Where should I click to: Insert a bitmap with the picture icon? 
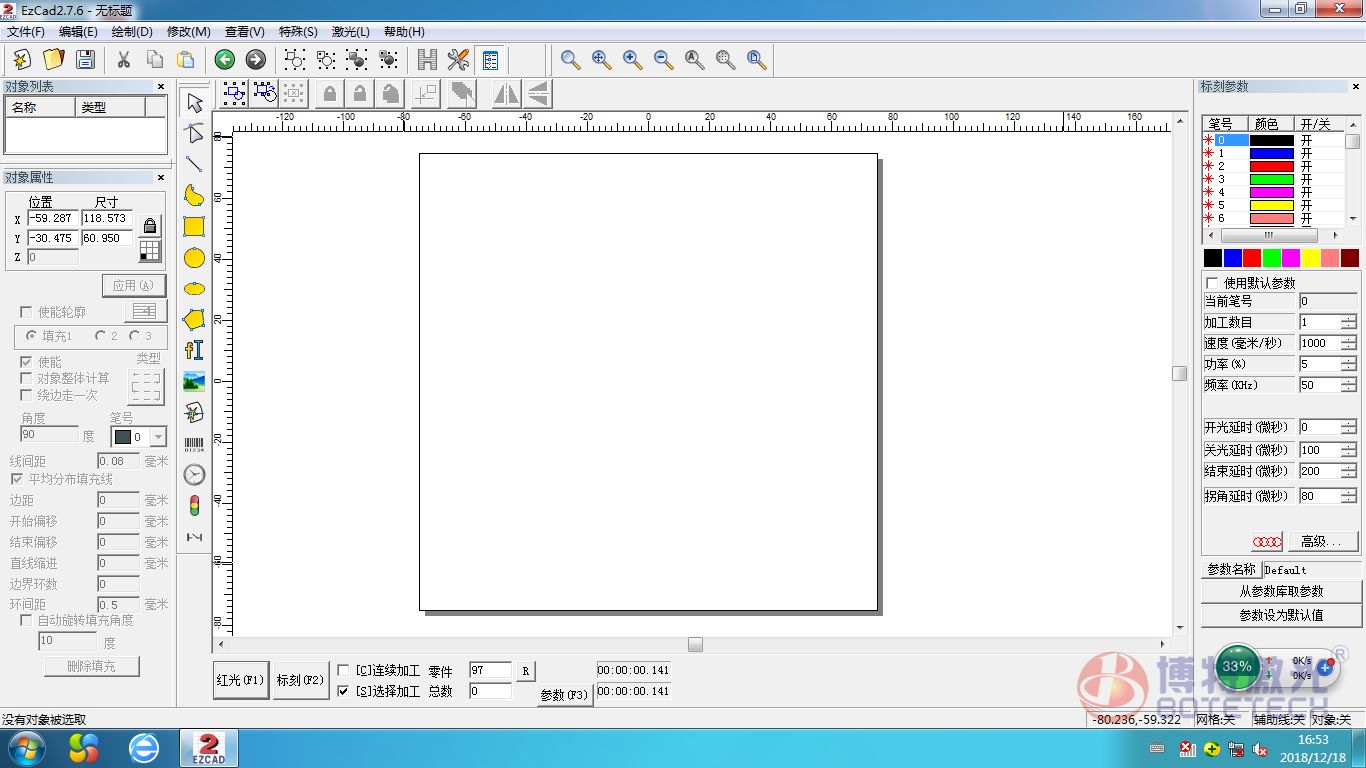194,381
